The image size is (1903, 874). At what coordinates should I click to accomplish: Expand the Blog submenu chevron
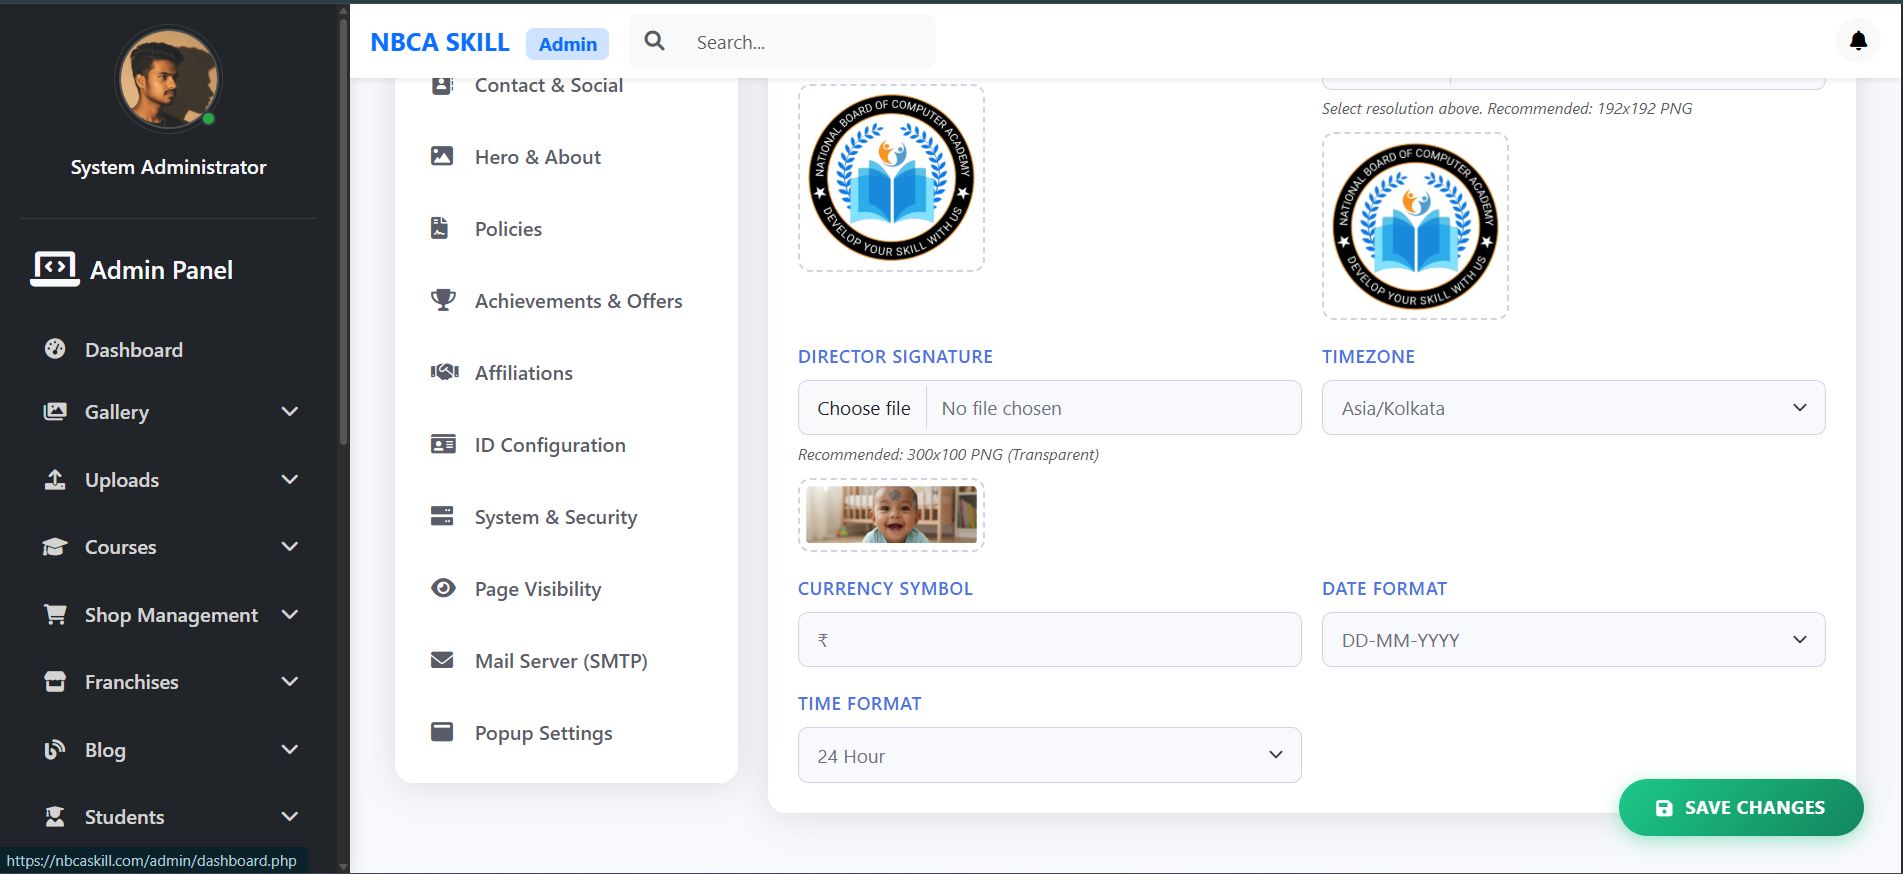click(290, 749)
